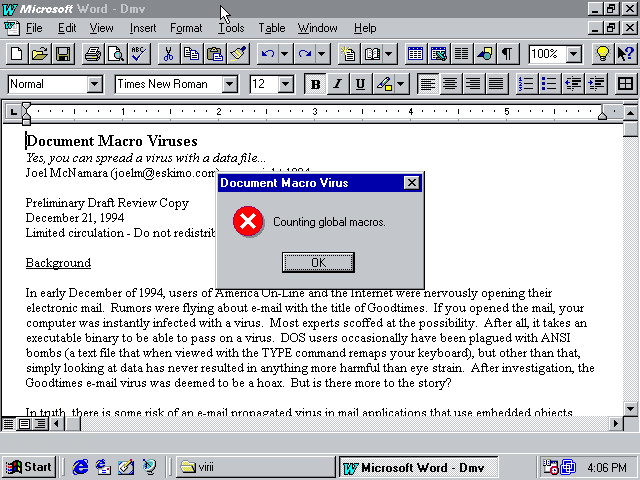Screen dimensions: 640x480
Task: Click the New document icon
Action: tap(17, 54)
